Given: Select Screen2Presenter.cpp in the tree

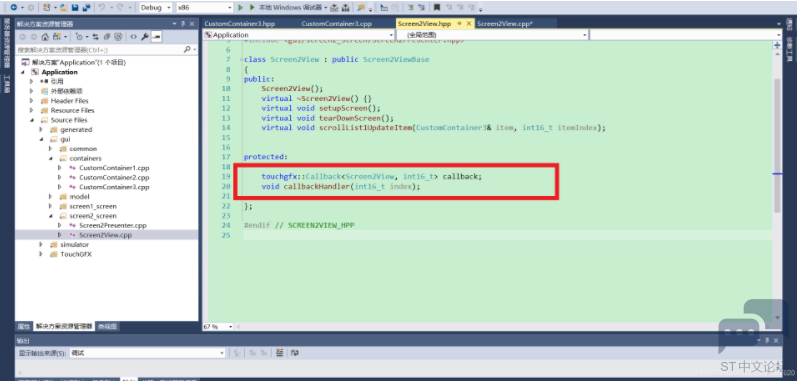Looking at the screenshot, I should (x=112, y=226).
